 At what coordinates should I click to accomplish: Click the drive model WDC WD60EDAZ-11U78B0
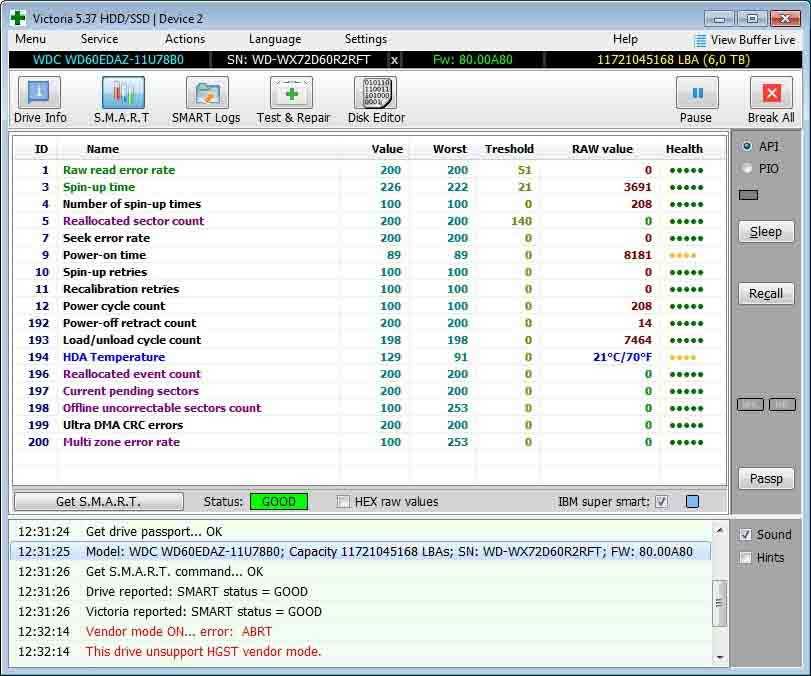tap(108, 60)
